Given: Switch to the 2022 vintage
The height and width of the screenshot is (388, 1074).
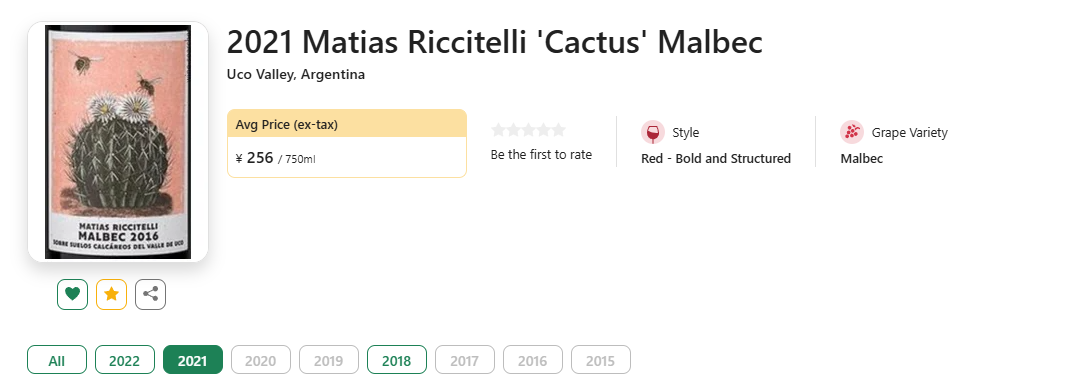Looking at the screenshot, I should (x=125, y=360).
